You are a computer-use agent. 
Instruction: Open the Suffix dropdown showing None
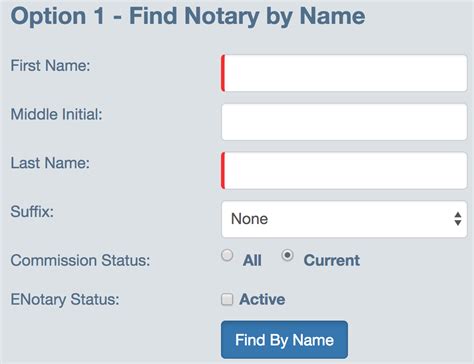(x=344, y=219)
